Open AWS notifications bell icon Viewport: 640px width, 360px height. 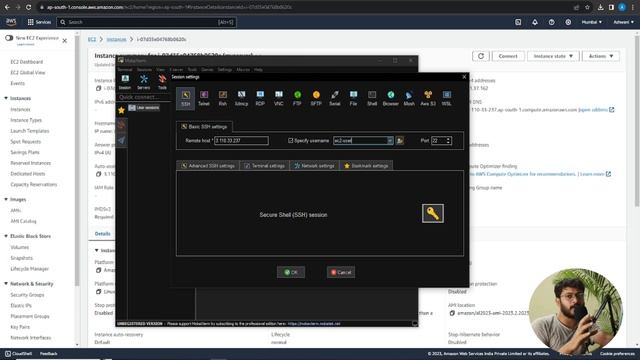[535, 22]
